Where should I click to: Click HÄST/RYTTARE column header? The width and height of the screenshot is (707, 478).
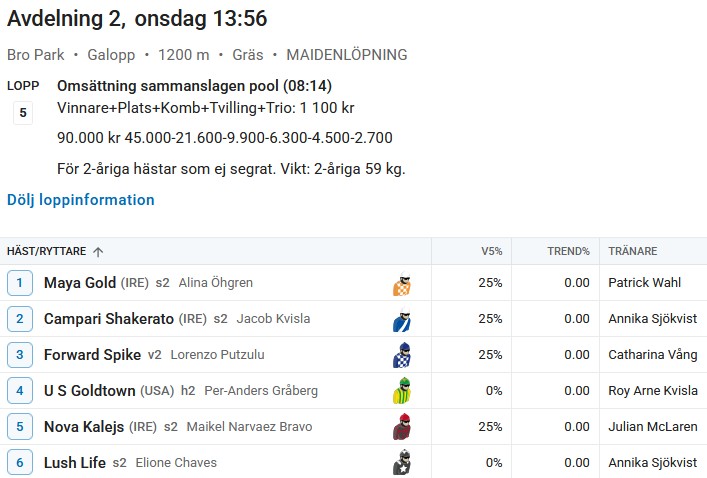(46, 251)
